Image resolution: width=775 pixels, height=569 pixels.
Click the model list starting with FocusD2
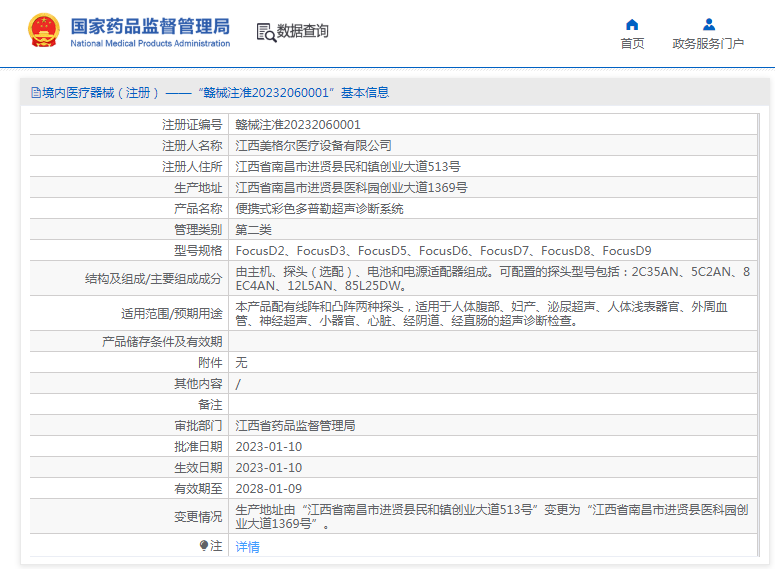pos(443,251)
